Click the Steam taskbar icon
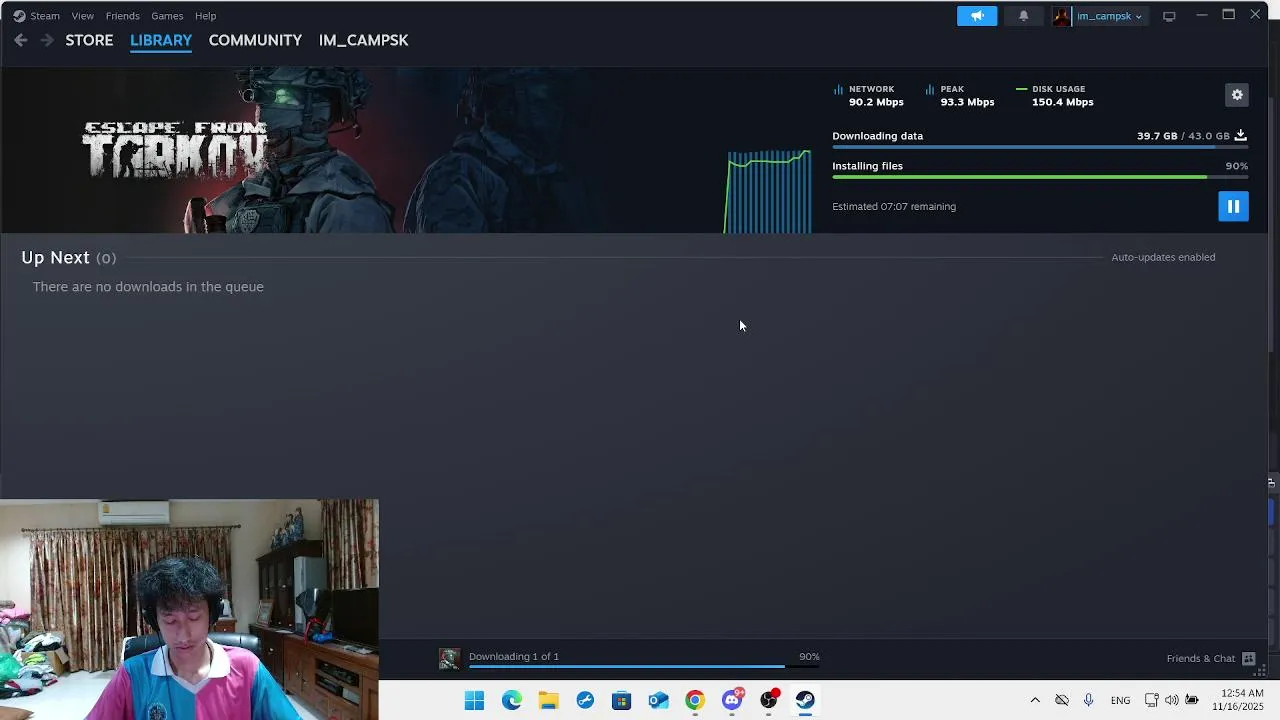Viewport: 1280px width, 720px height. tap(805, 700)
